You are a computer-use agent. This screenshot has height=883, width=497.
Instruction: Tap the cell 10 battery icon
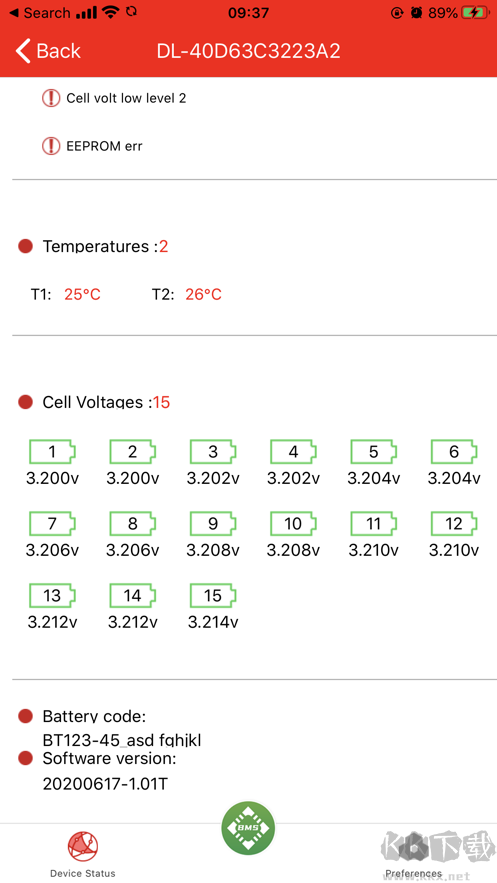[293, 524]
